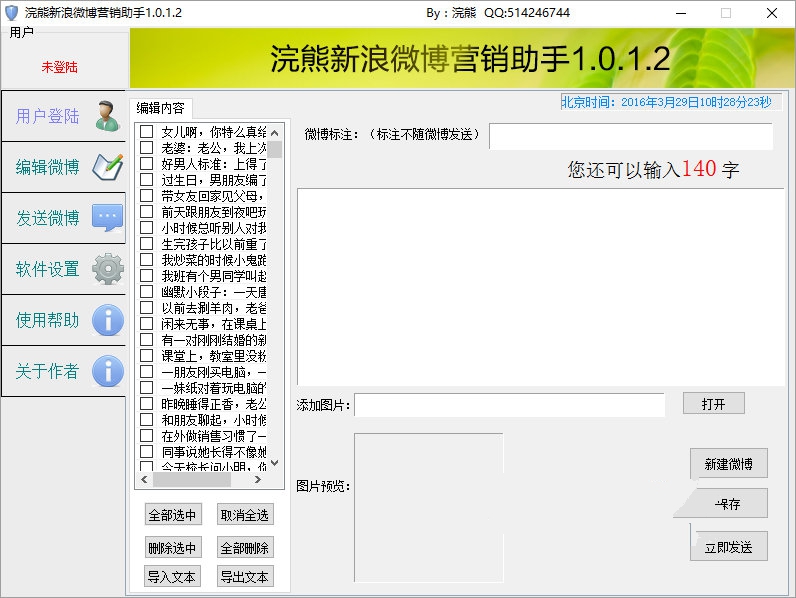This screenshot has width=796, height=598.
Task: Check the box for 过生日，男朋友 row
Action: click(147, 180)
